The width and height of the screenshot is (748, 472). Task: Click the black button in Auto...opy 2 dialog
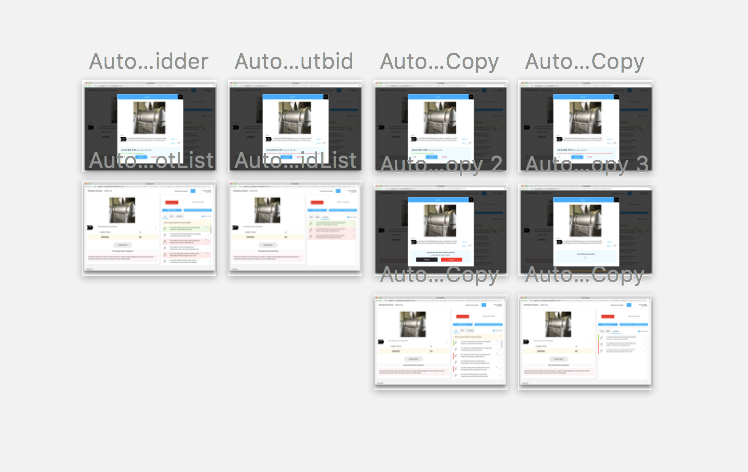(426, 260)
